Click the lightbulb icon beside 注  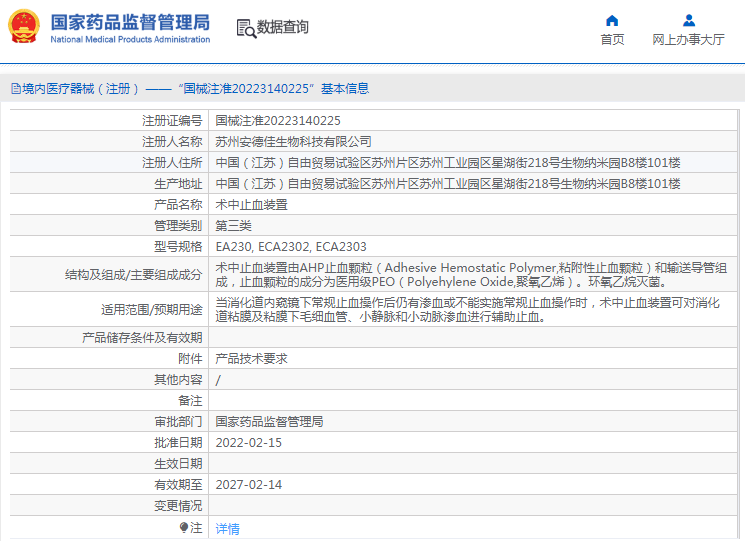point(184,527)
